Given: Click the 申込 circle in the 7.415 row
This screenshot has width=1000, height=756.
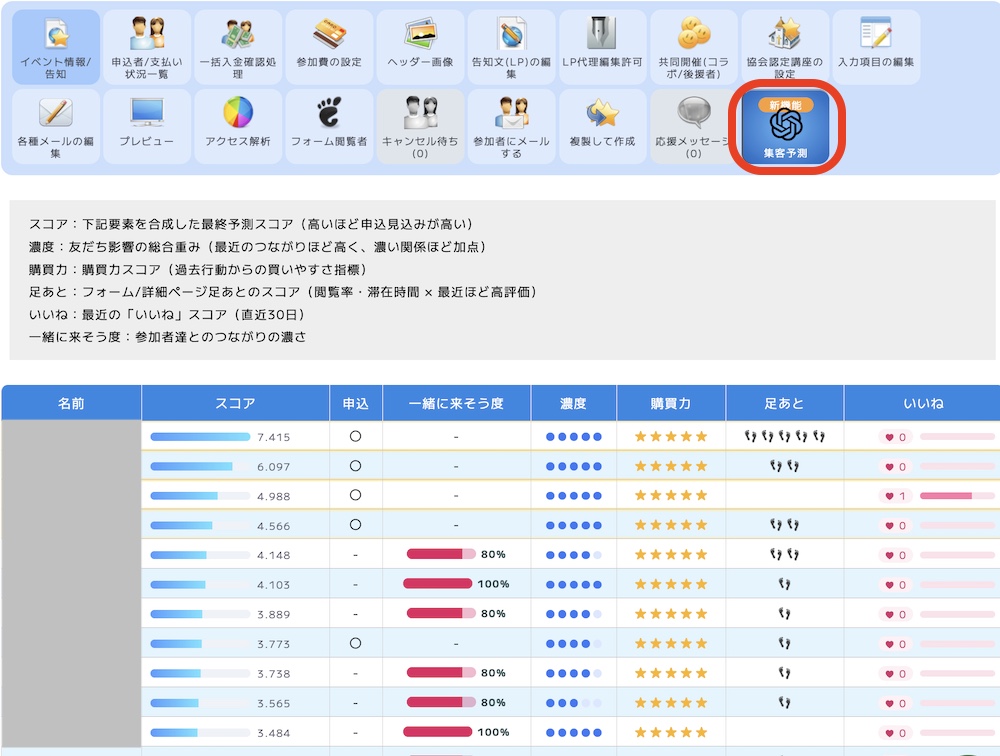Looking at the screenshot, I should (x=355, y=437).
